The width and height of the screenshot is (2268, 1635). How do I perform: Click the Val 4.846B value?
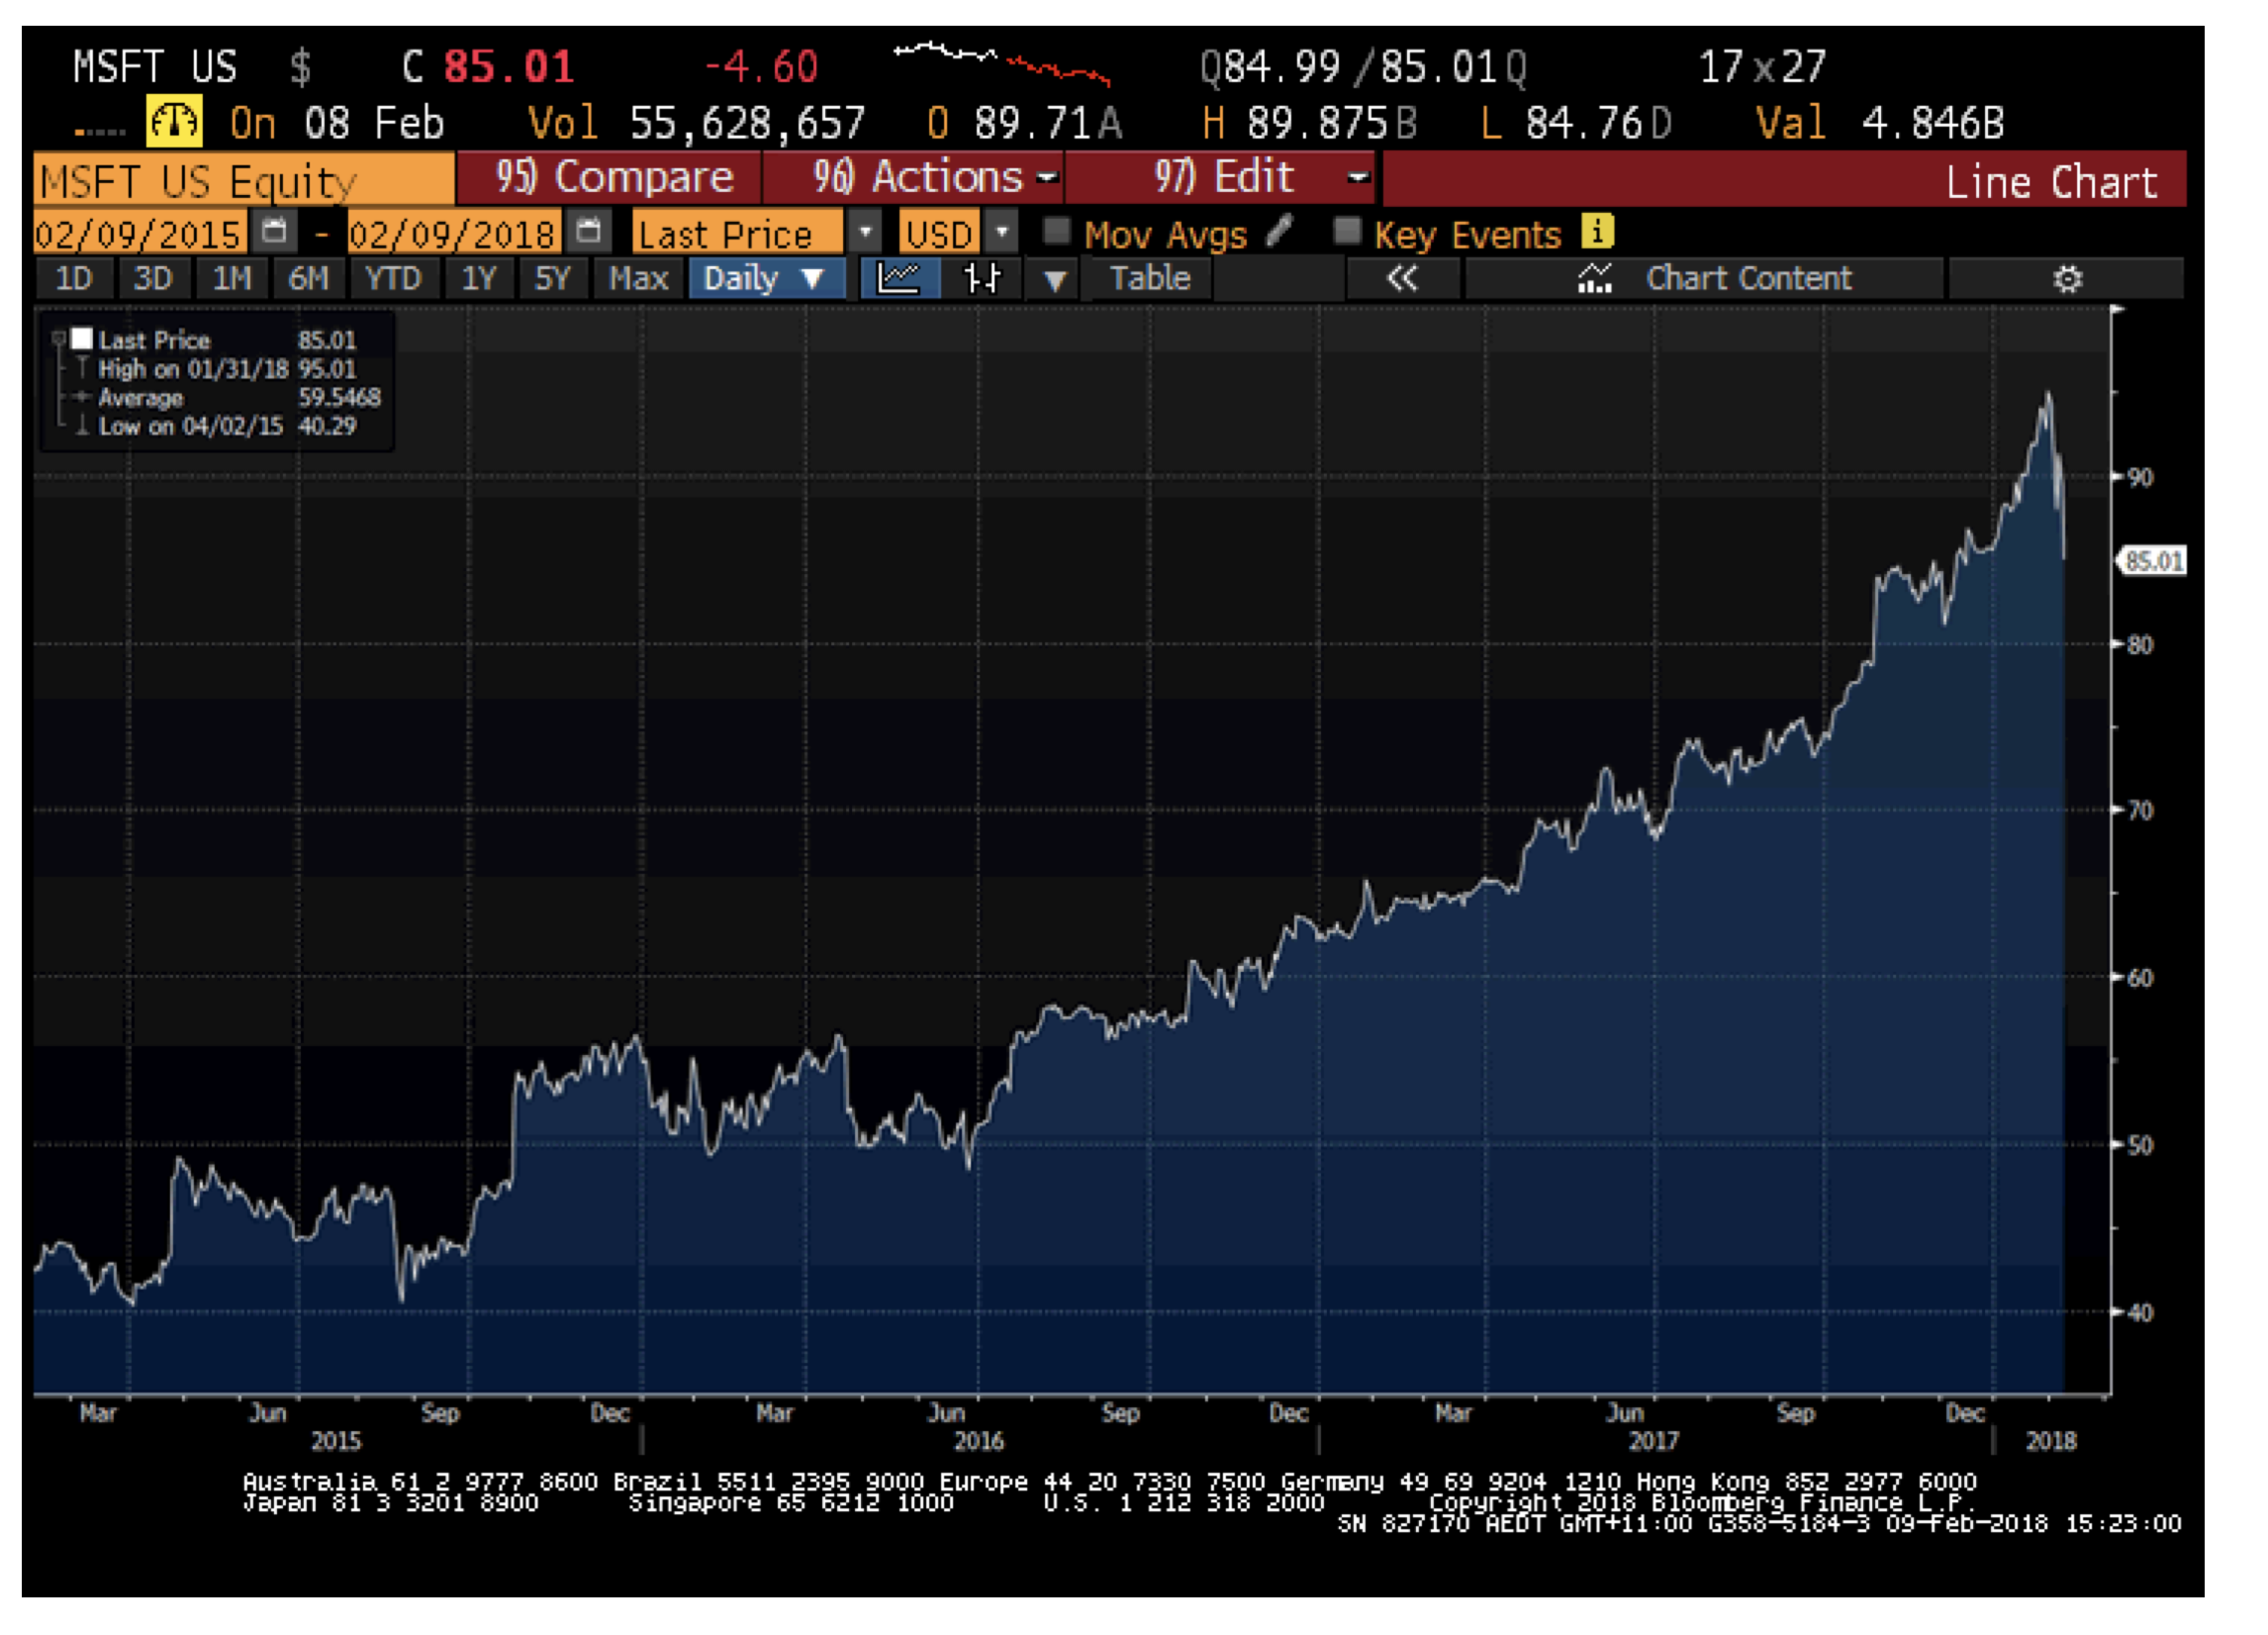coord(1880,123)
